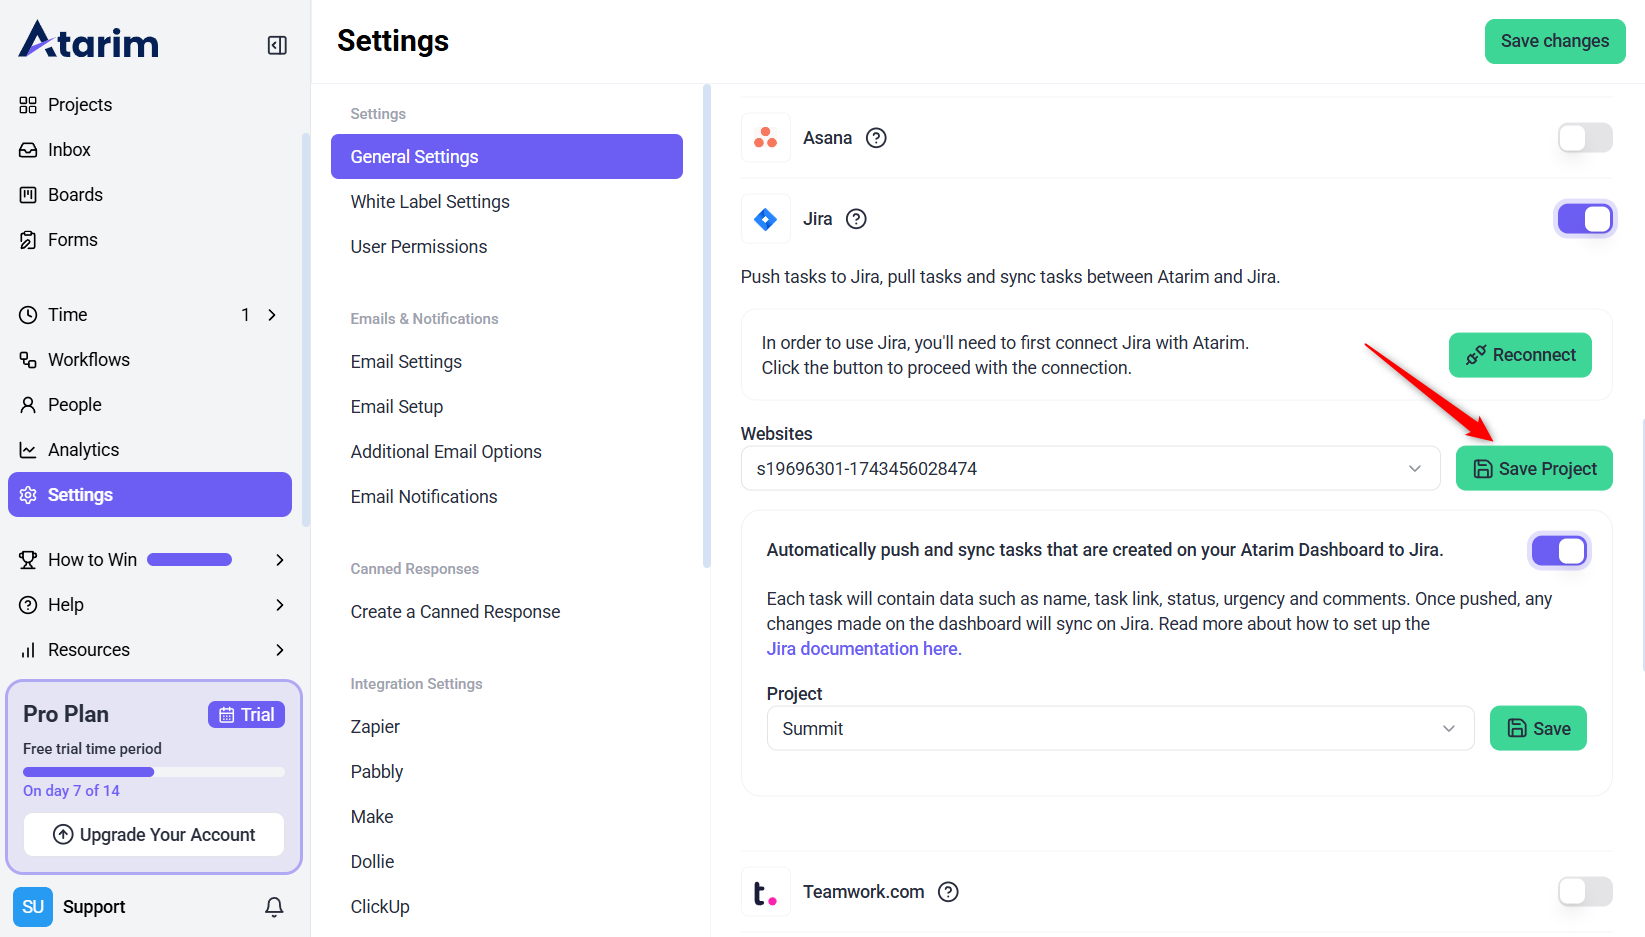Open the Project dropdown showing Summit

[x=1119, y=729]
